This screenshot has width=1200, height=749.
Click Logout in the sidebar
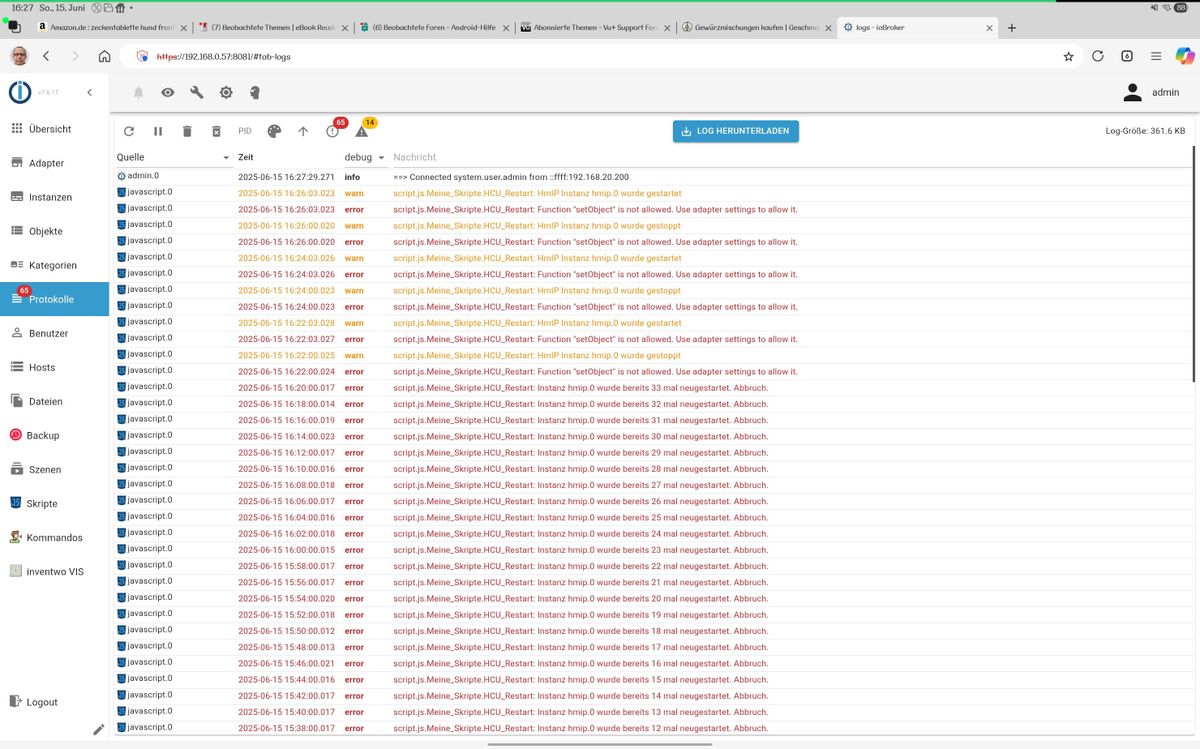coord(42,702)
